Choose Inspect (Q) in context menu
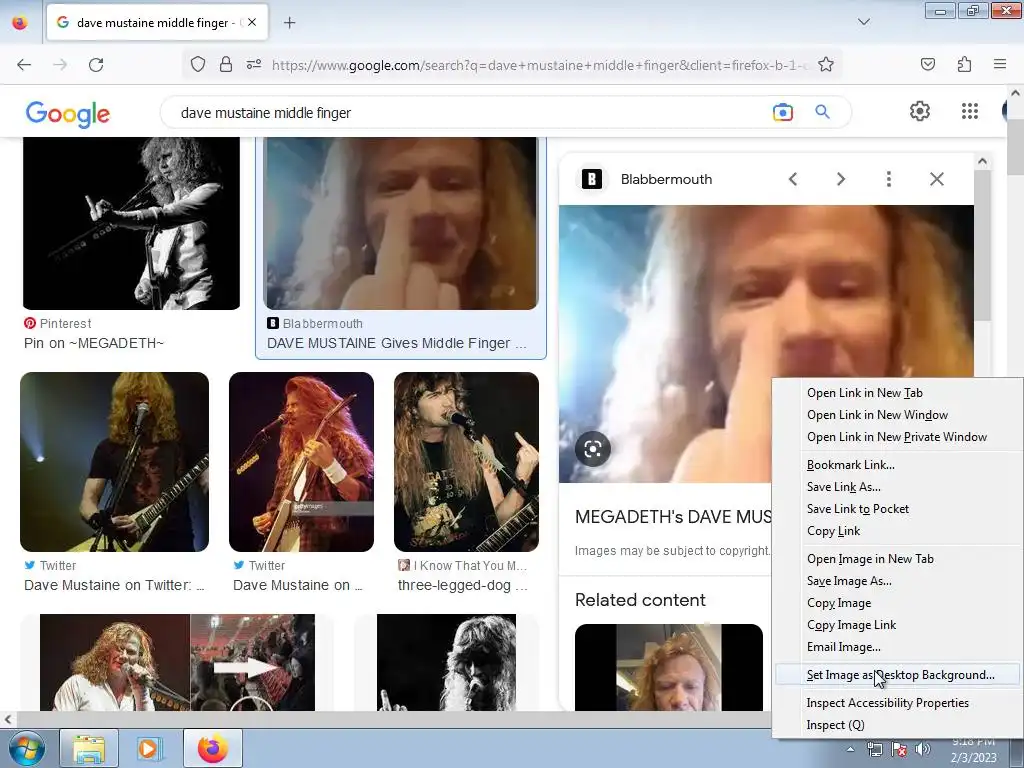 tap(835, 725)
